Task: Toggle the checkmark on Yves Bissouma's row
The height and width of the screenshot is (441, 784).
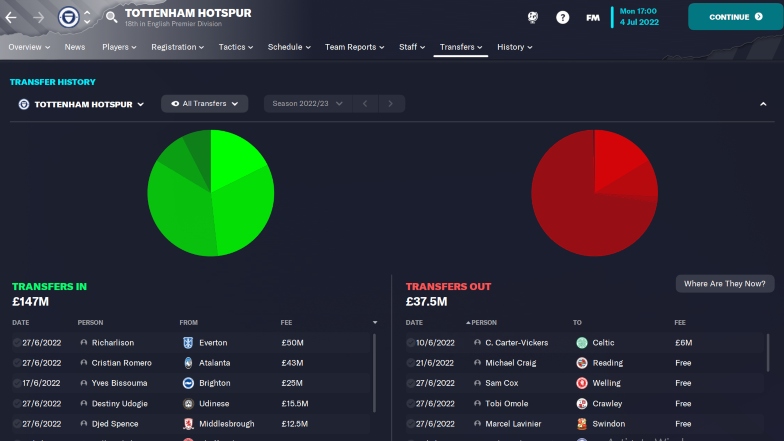Action: (x=16, y=383)
